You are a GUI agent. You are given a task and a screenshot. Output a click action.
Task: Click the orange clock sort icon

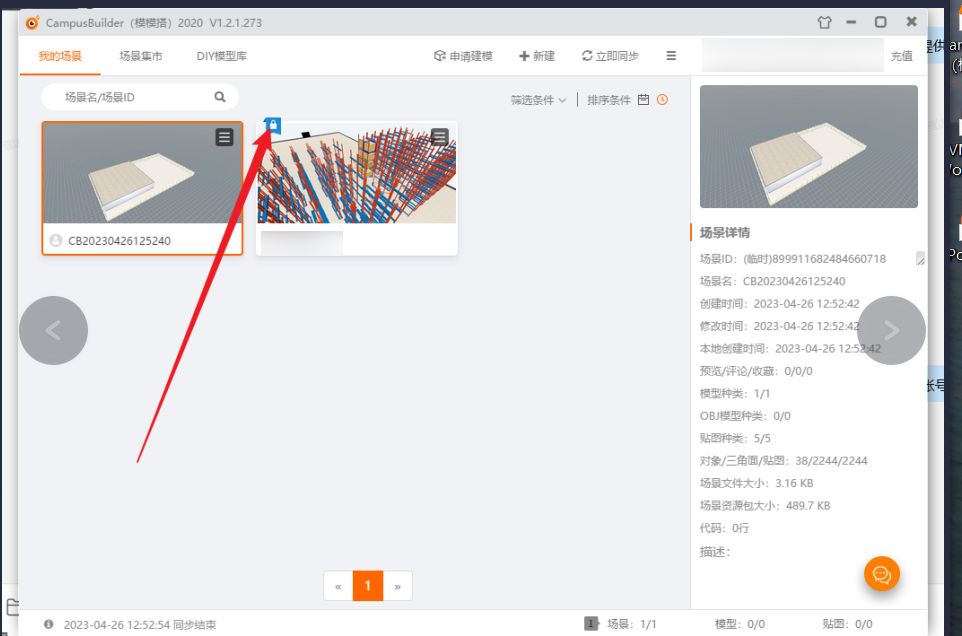662,100
